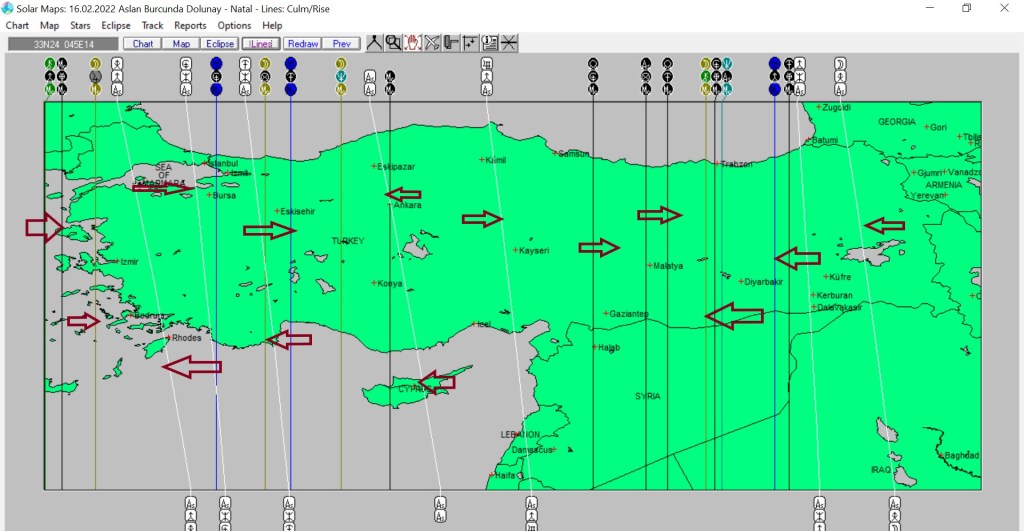Expand the Reports menu
Viewport: 1024px width, 531px height.
pyautogui.click(x=190, y=25)
